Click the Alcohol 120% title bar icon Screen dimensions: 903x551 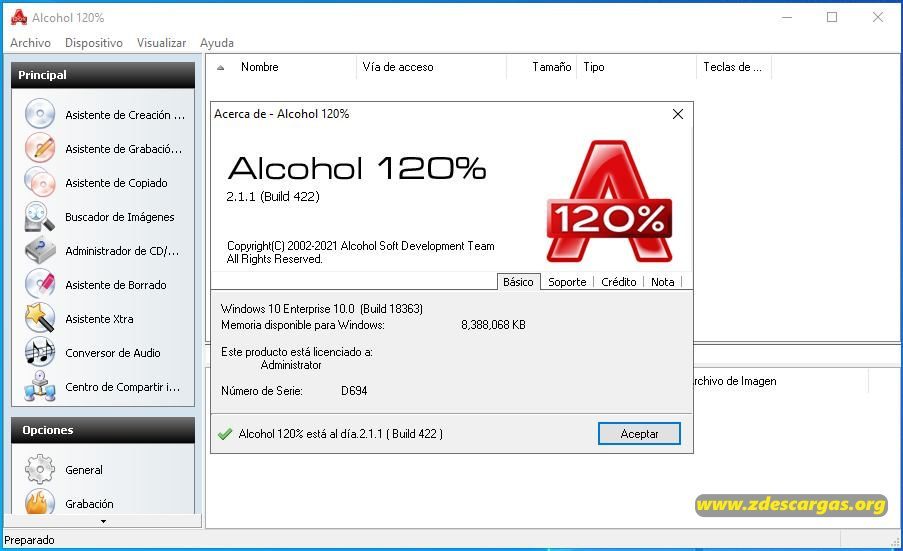click(19, 17)
